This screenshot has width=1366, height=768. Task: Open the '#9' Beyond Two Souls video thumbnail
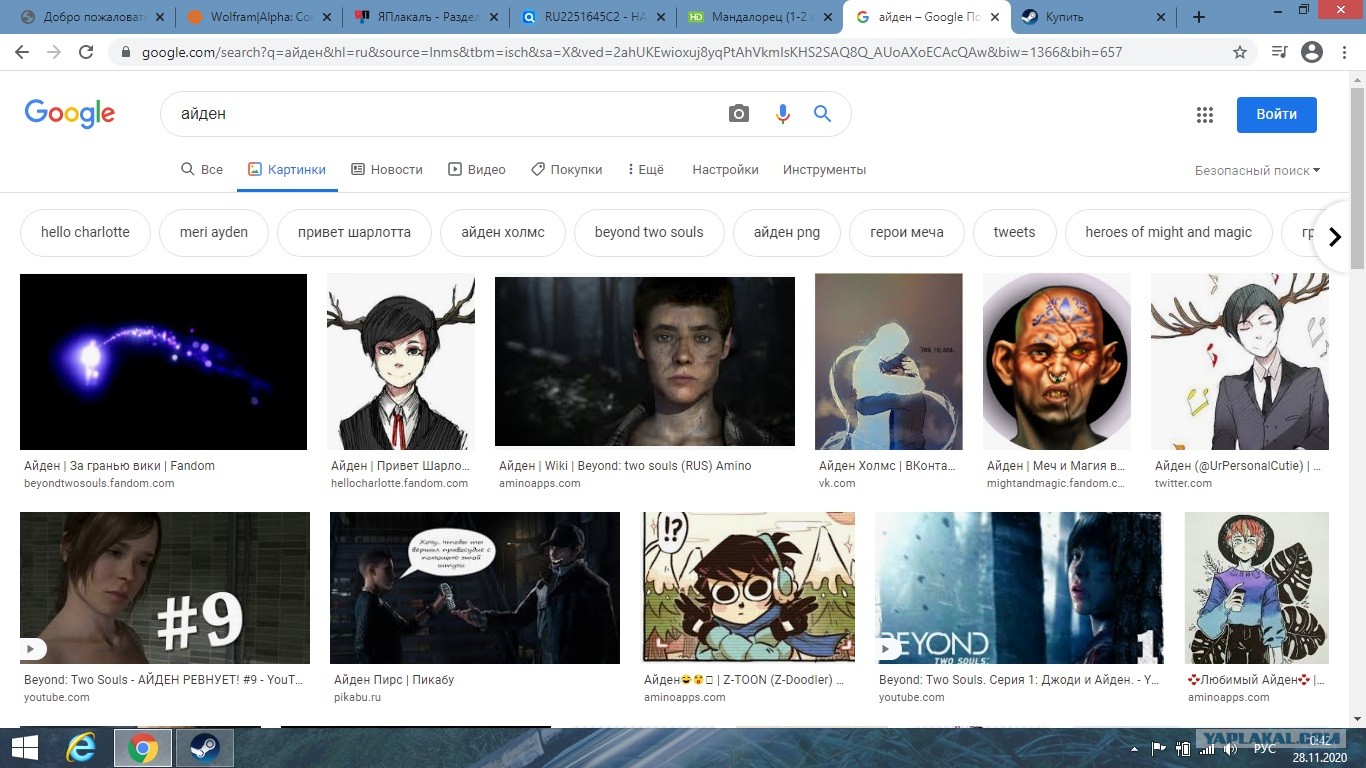(165, 588)
